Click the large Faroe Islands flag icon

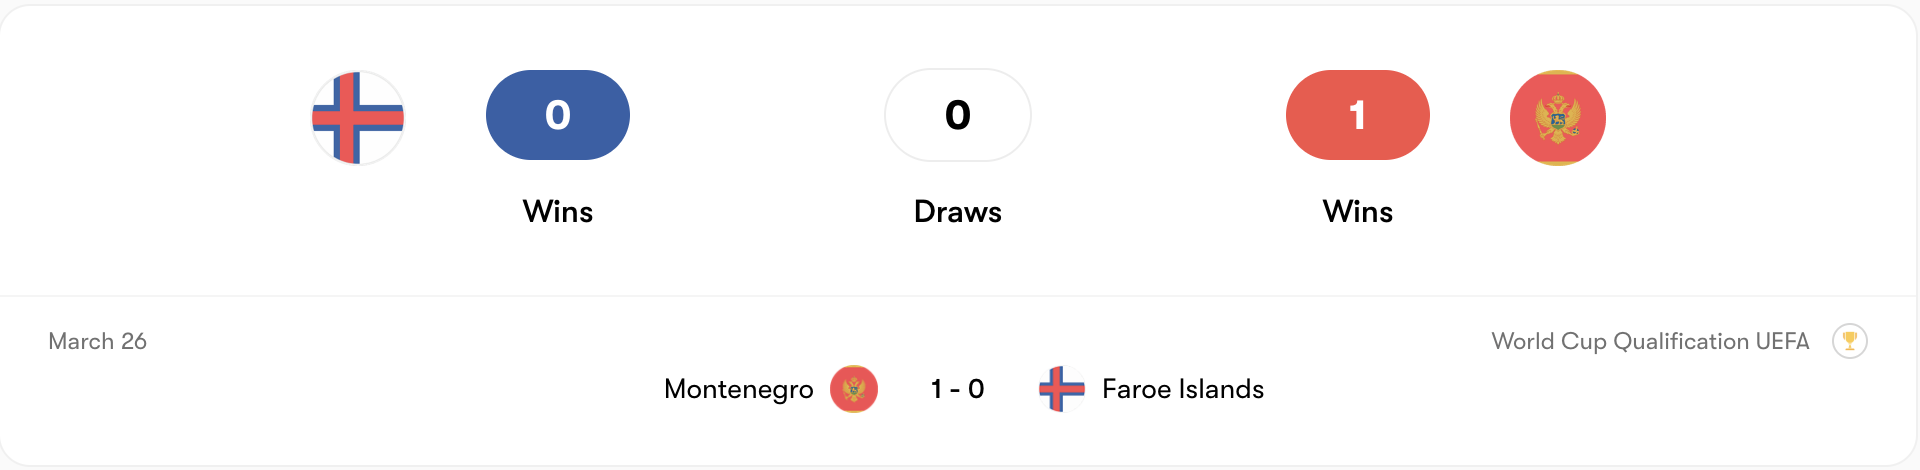358,118
